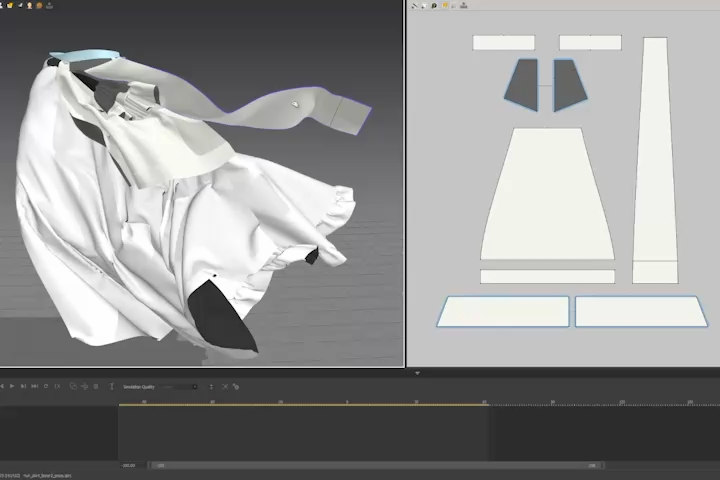Viewport: 720px width, 480px height.
Task: Toggle the loop playback icon
Action: (46, 386)
